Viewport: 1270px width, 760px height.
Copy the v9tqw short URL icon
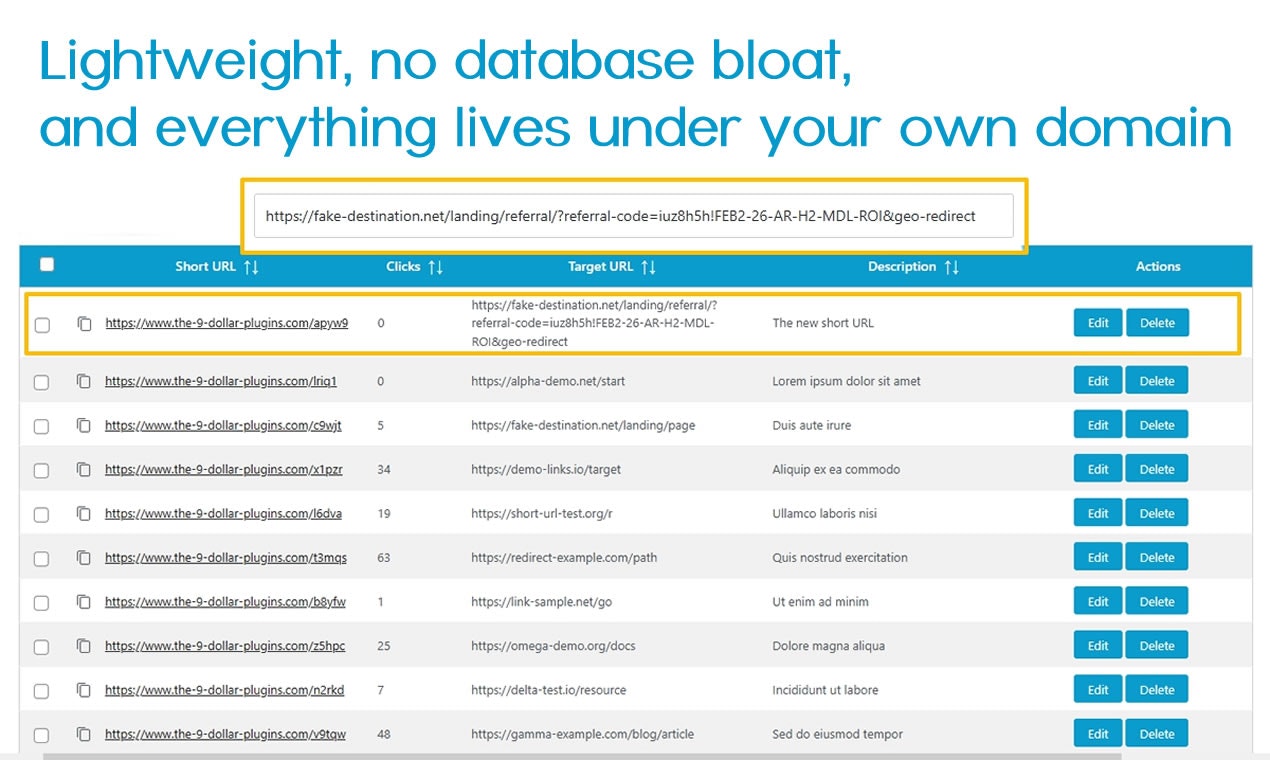pyautogui.click(x=84, y=734)
